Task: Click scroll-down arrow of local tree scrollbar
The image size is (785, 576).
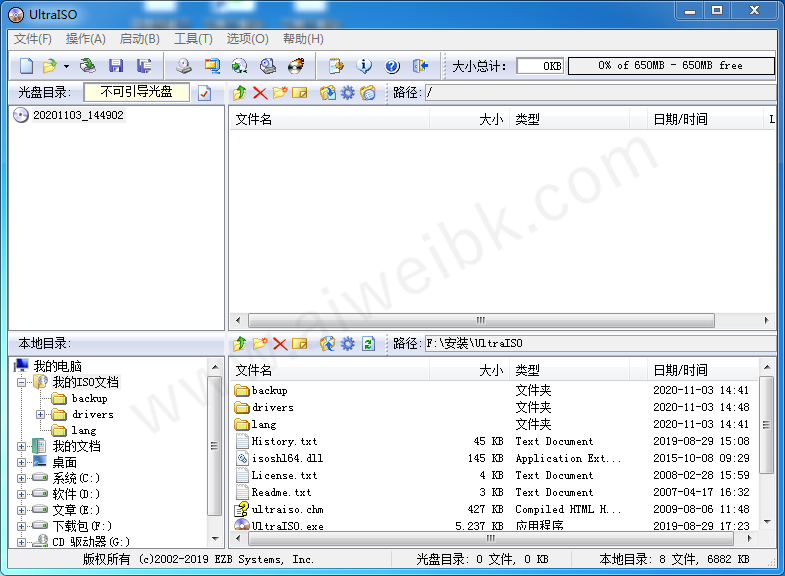Action: coord(215,539)
